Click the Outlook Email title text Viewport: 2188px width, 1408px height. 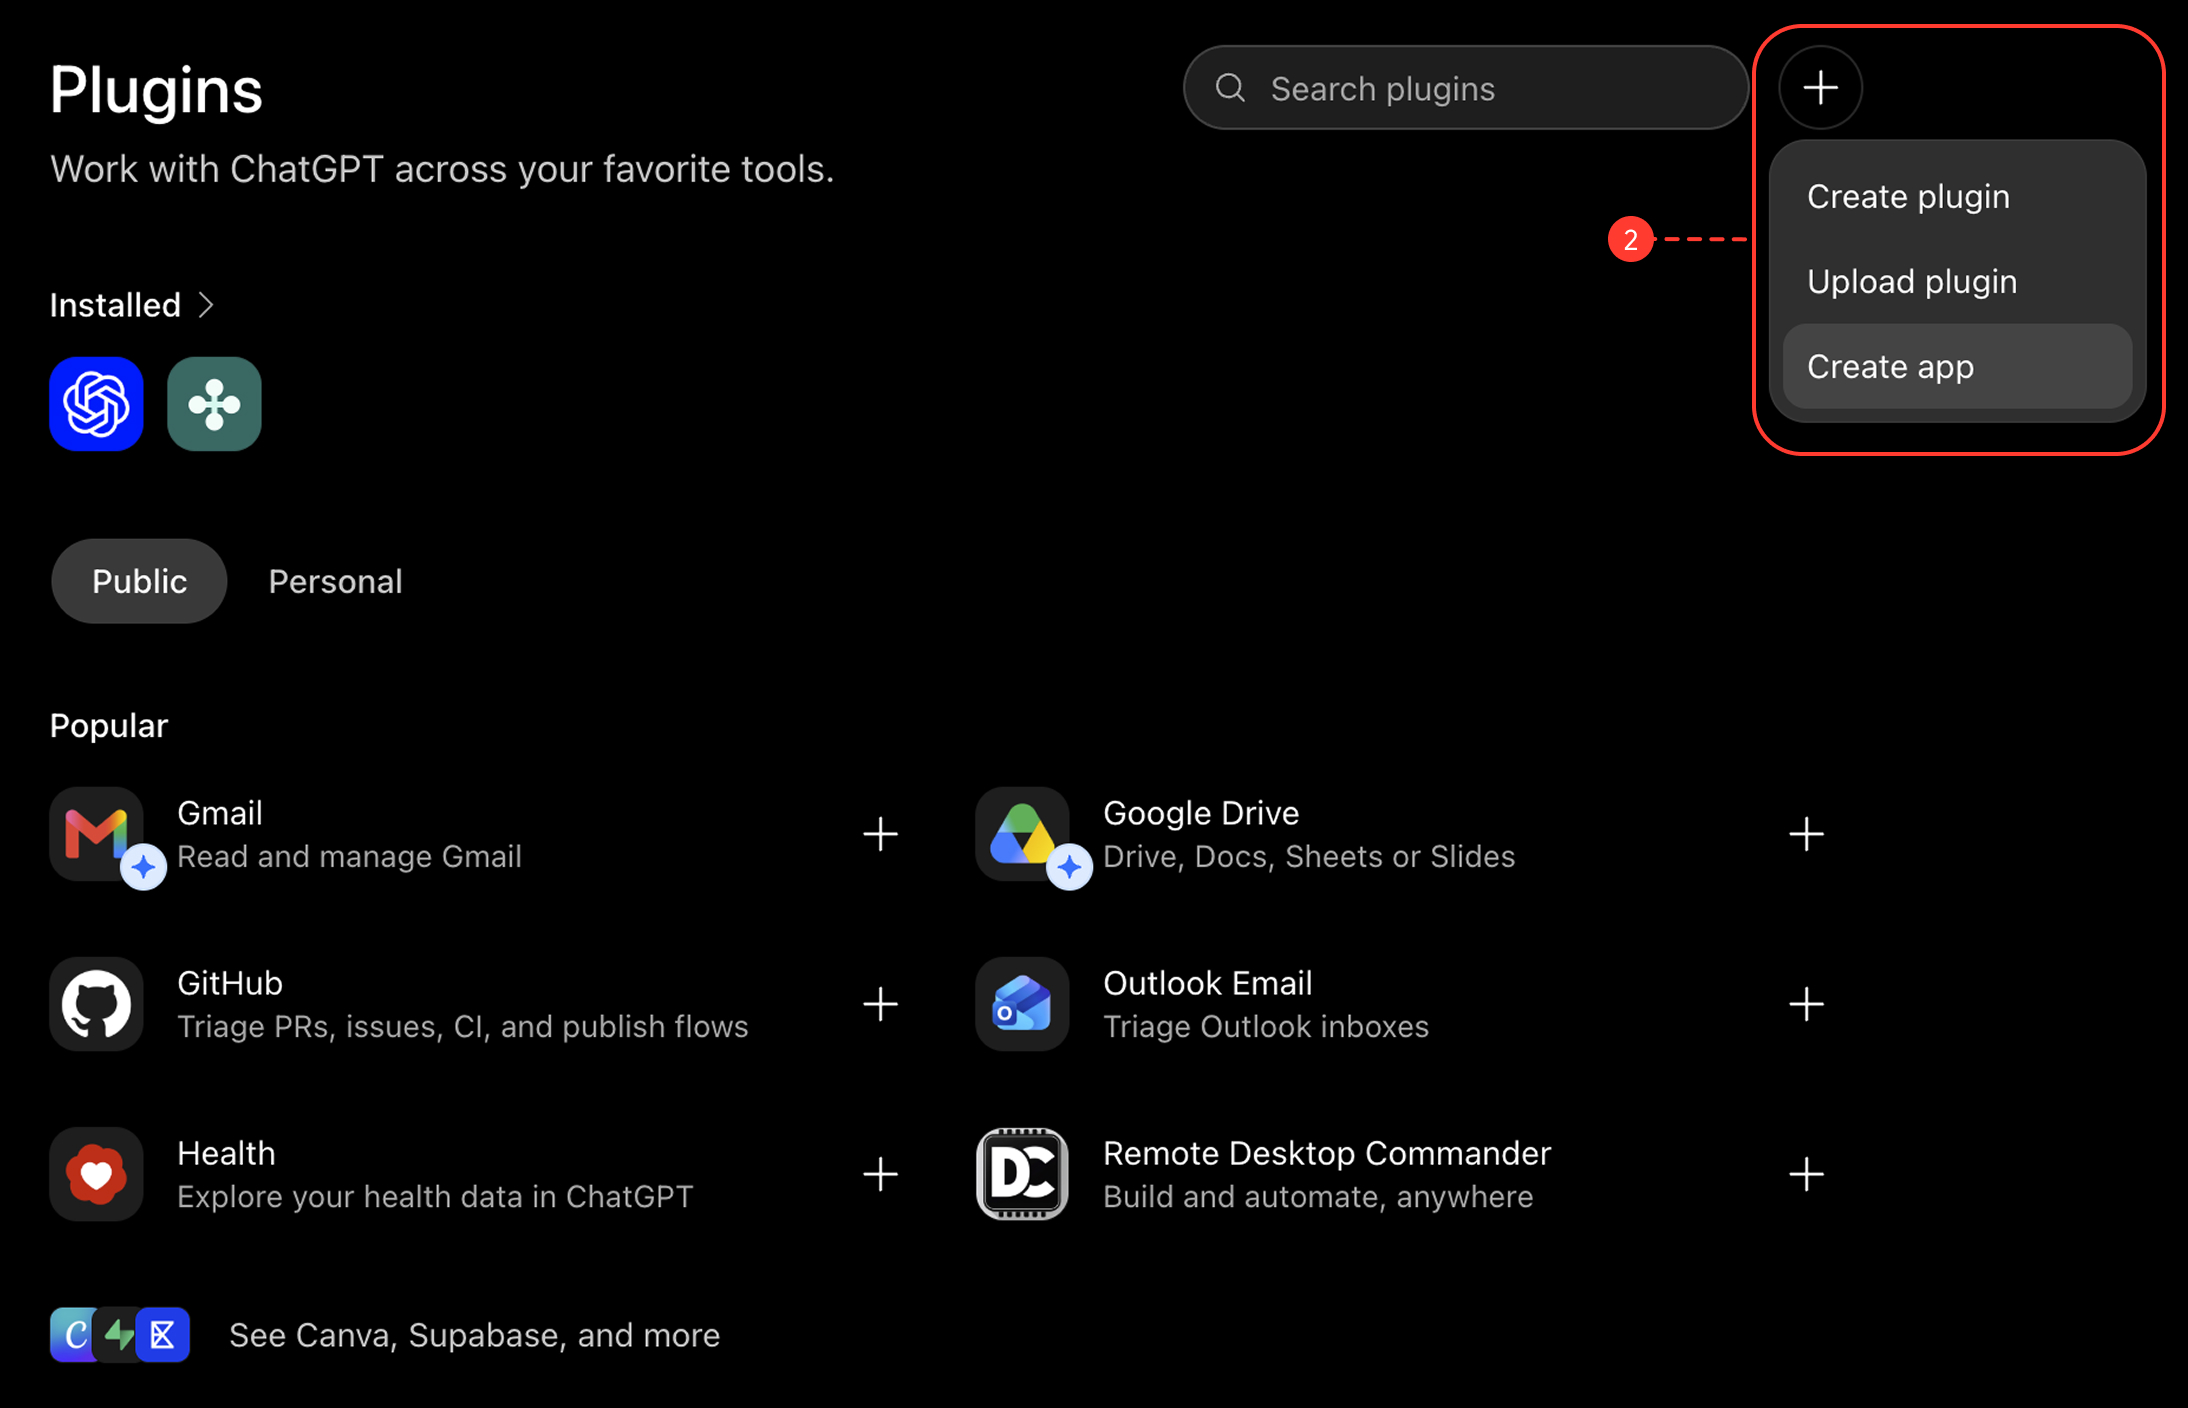pos(1207,983)
